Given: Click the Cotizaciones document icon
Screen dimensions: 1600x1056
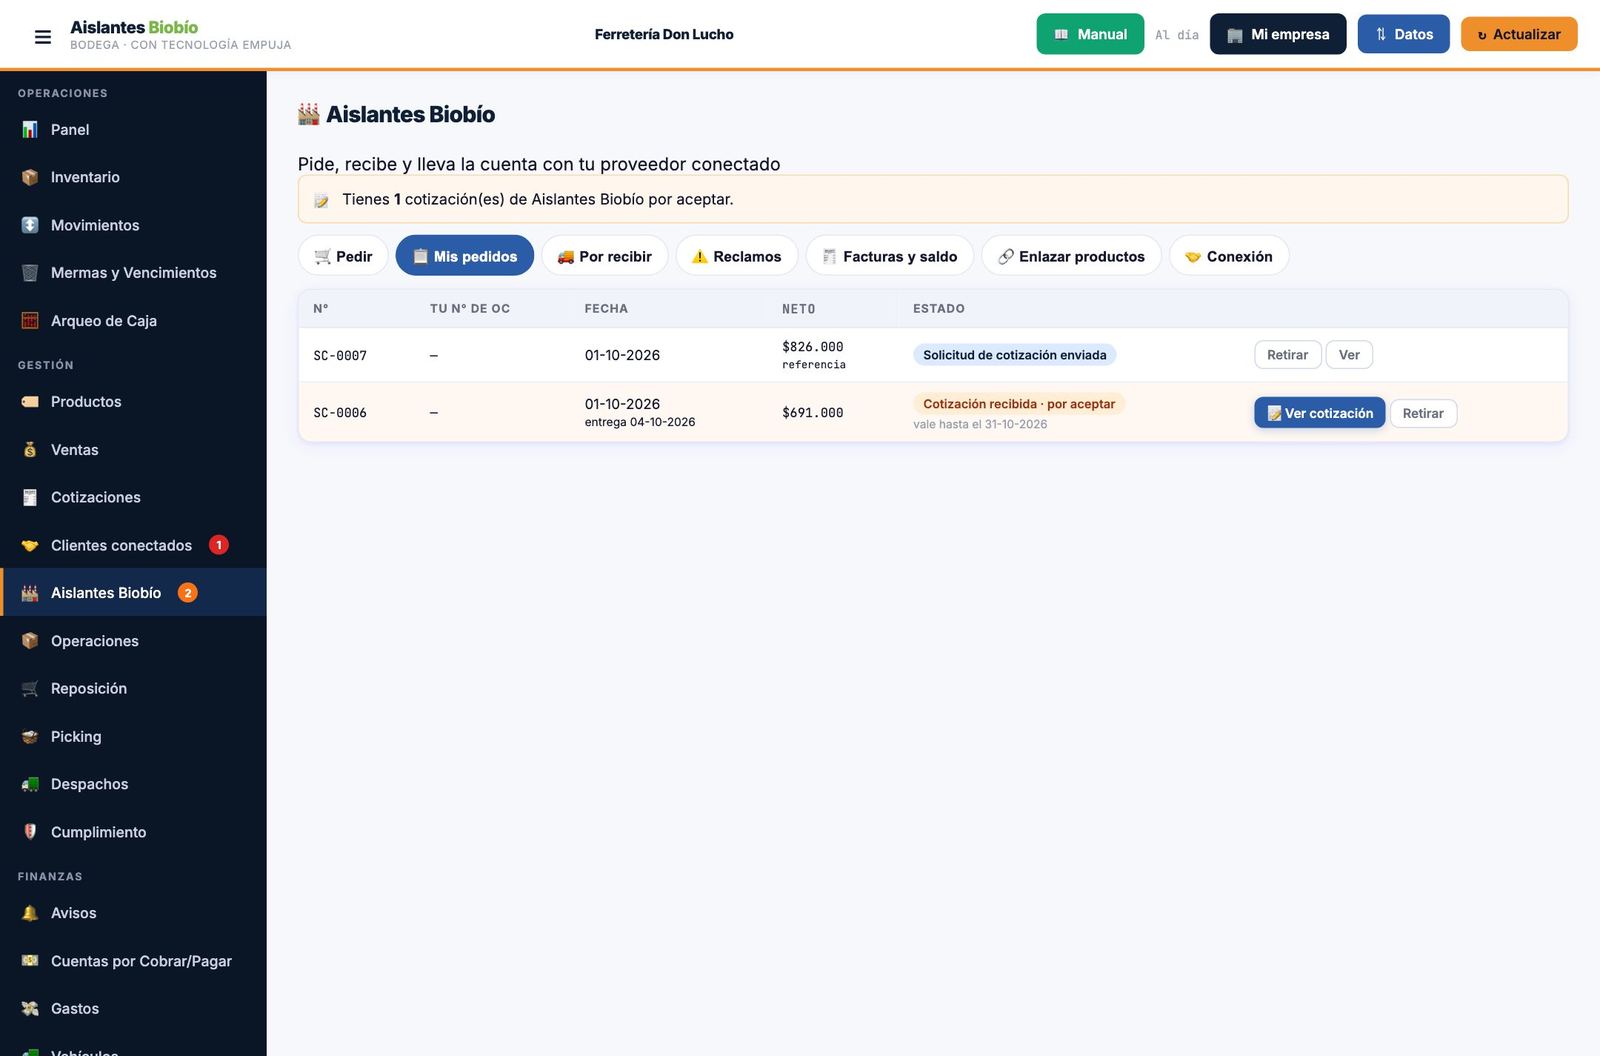Looking at the screenshot, I should coord(30,497).
